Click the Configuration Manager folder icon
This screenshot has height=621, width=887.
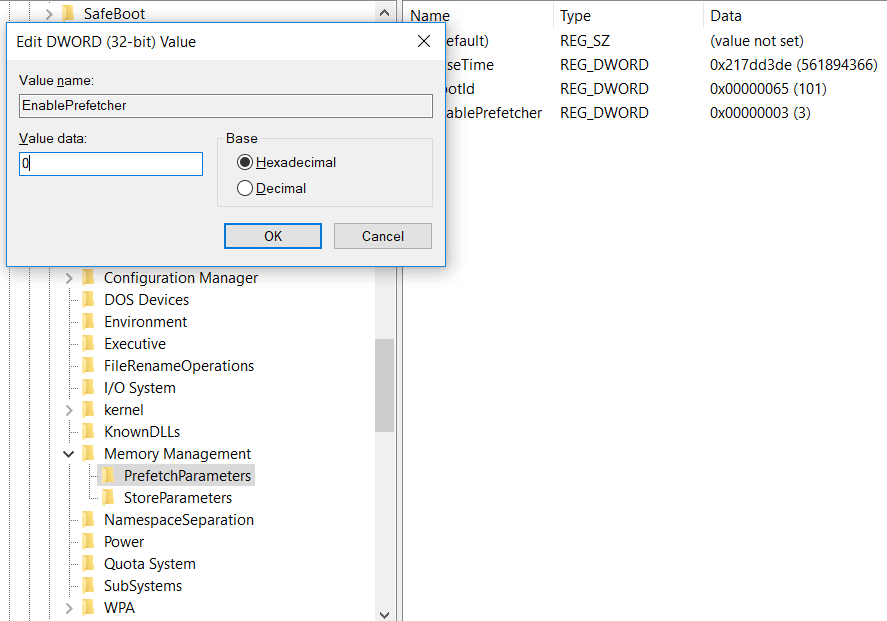[89, 278]
